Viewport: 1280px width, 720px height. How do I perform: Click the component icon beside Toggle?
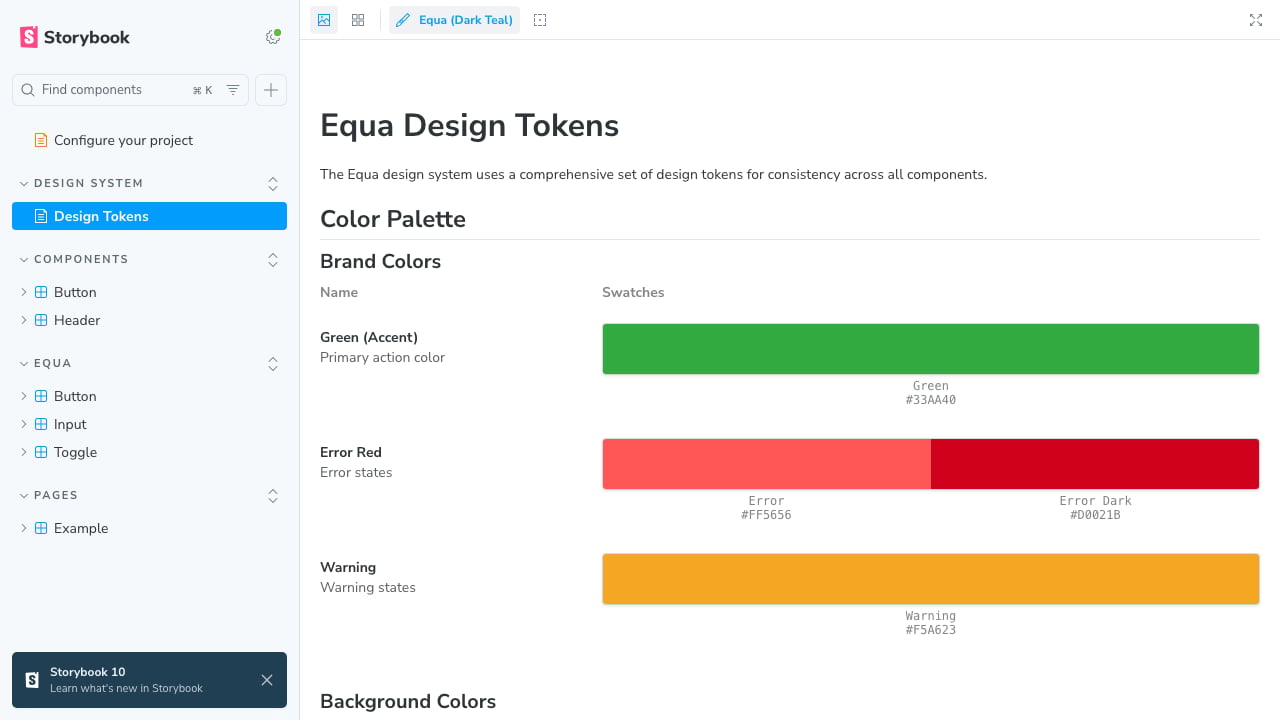(41, 452)
